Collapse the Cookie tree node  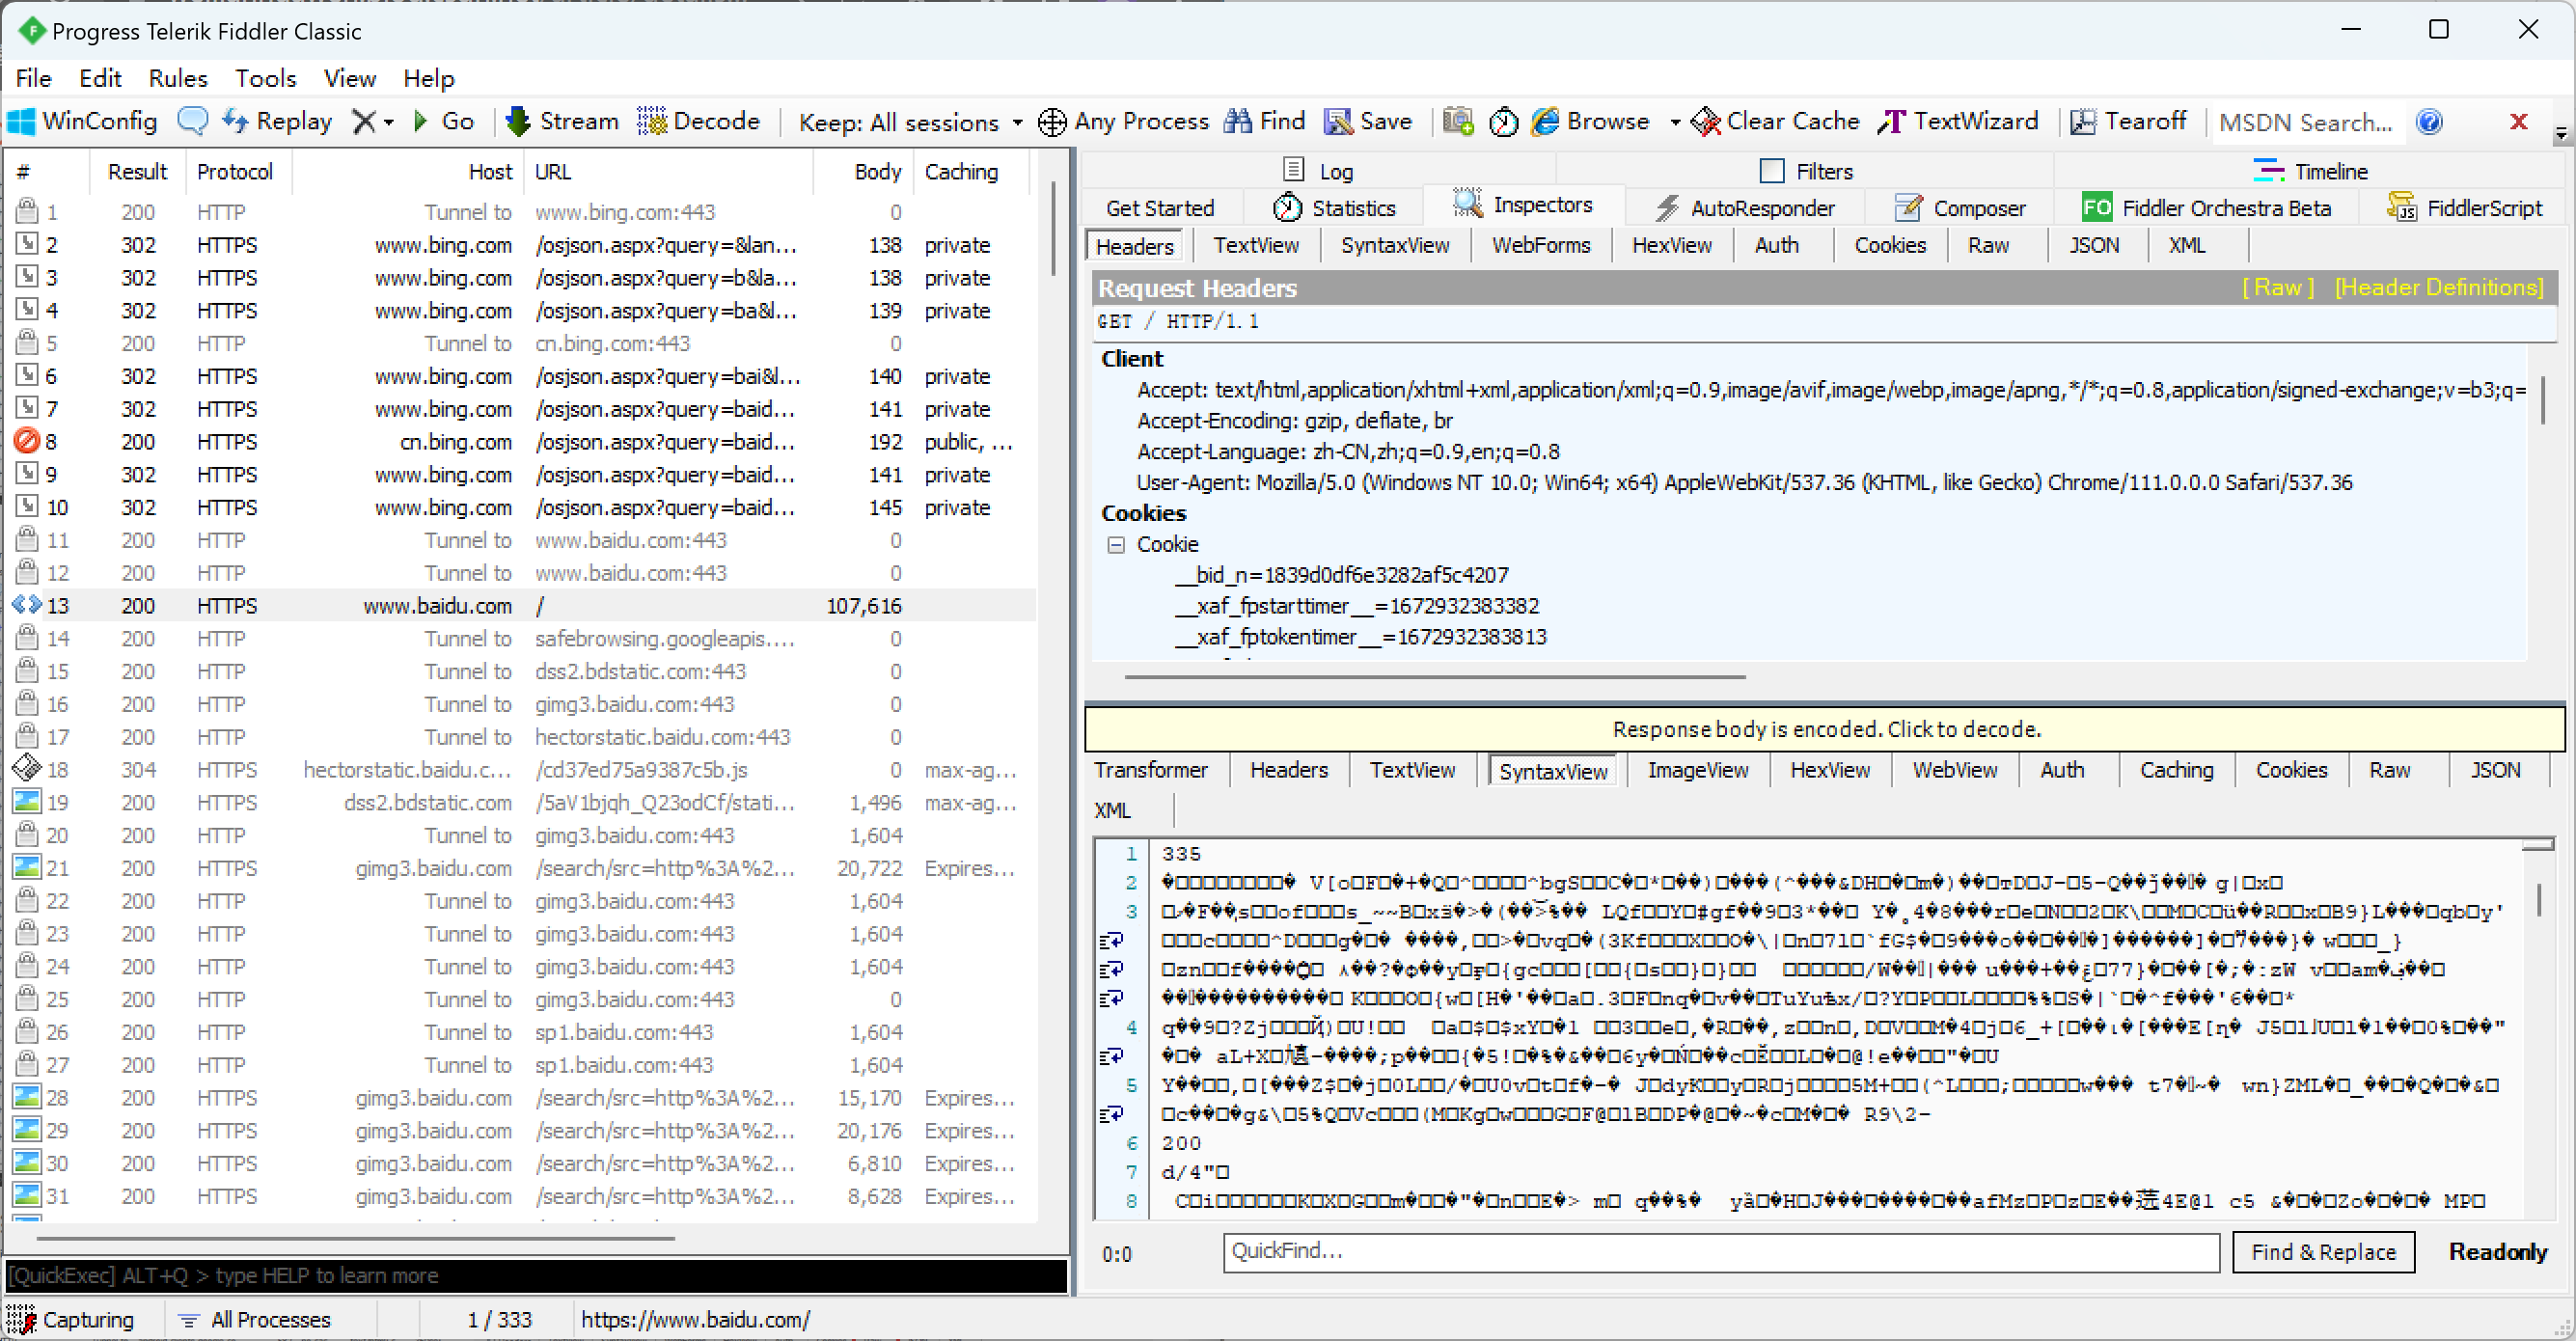point(1115,545)
